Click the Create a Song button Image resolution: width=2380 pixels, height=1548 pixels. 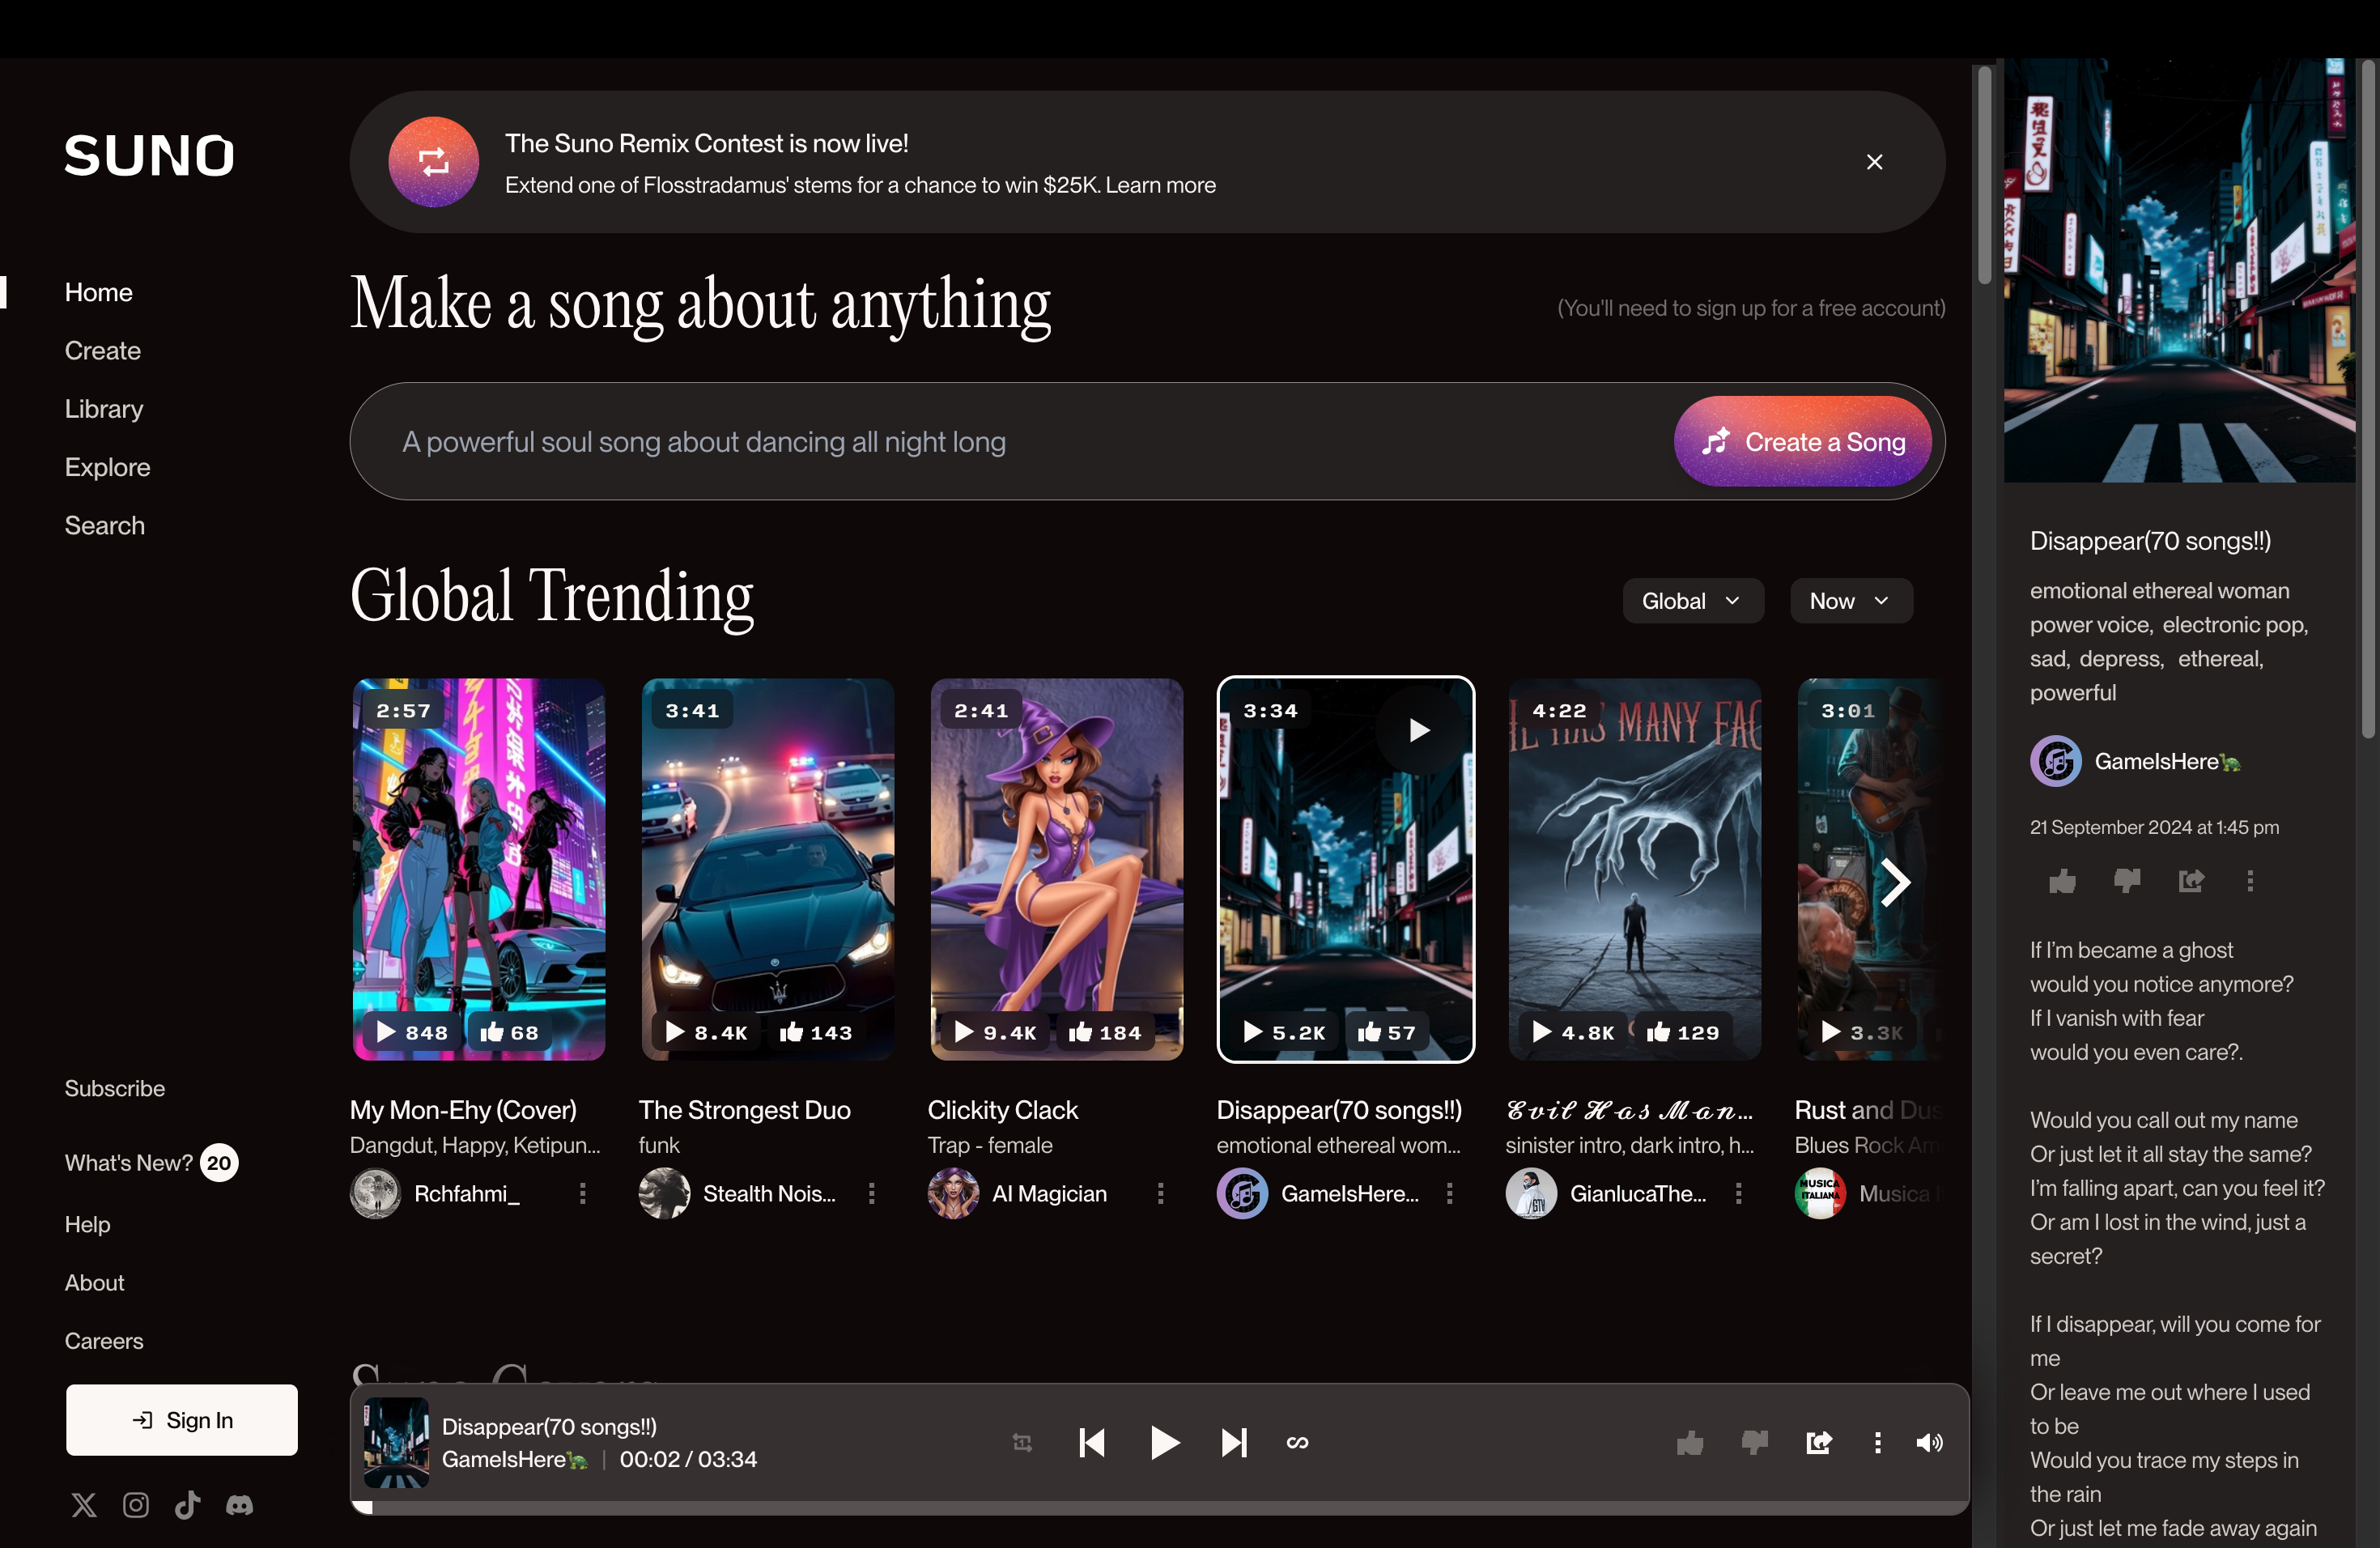(x=1809, y=440)
